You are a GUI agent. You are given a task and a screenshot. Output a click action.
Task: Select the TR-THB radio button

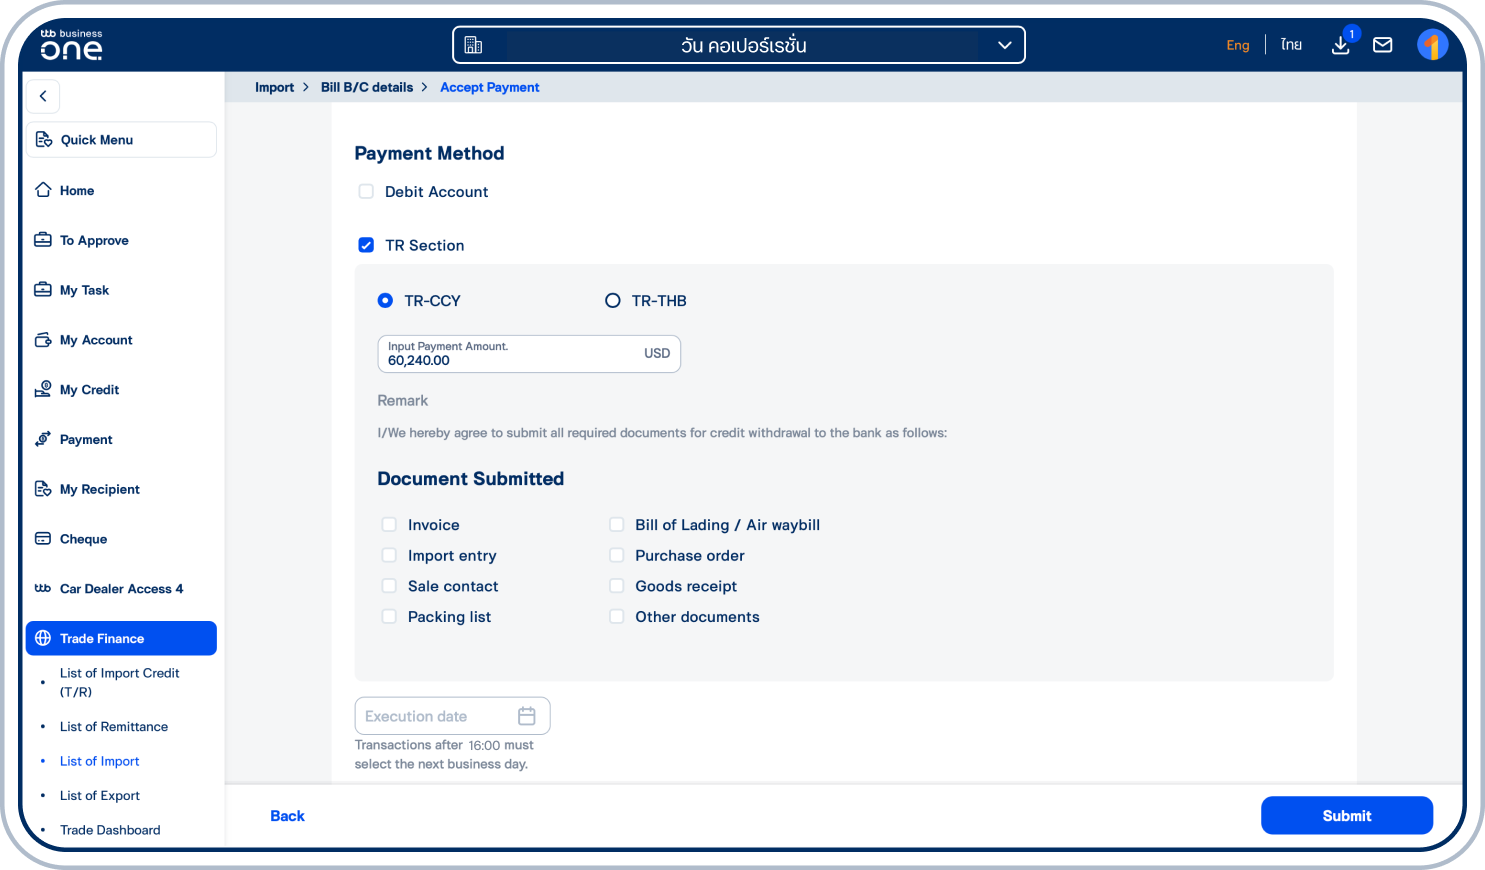[612, 299]
